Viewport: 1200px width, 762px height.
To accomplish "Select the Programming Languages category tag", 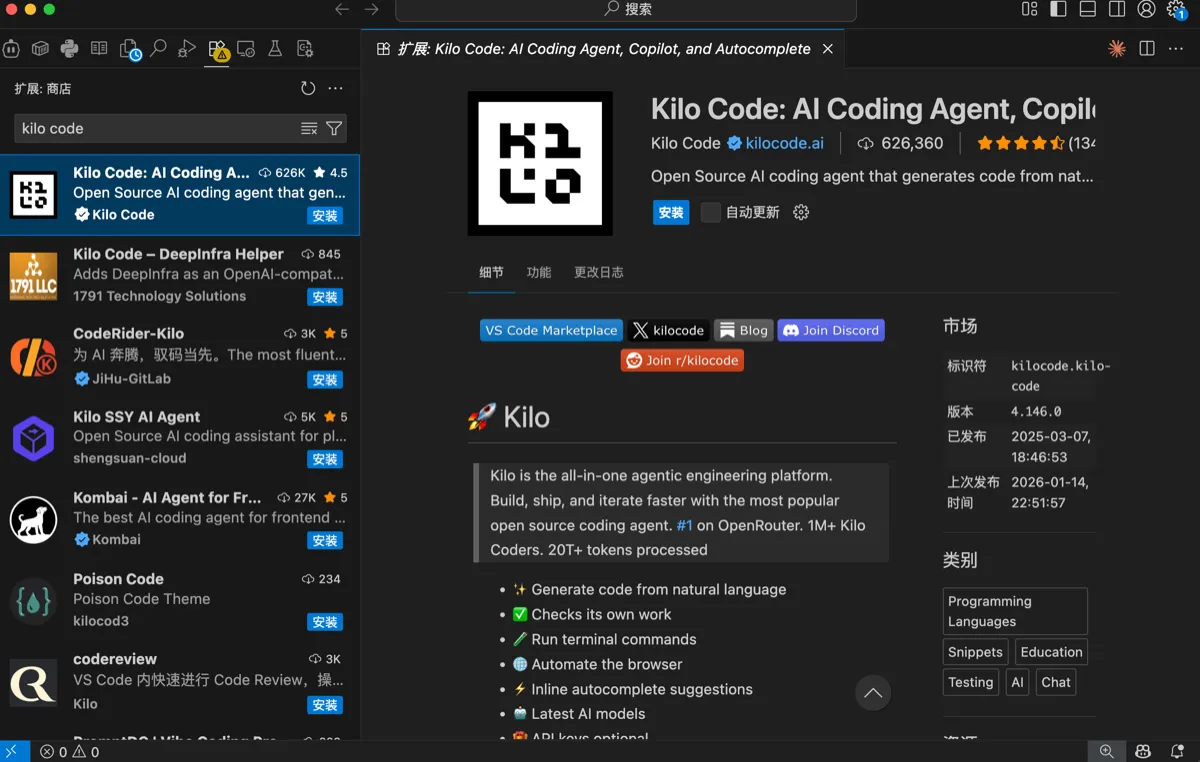I will [x=1015, y=611].
